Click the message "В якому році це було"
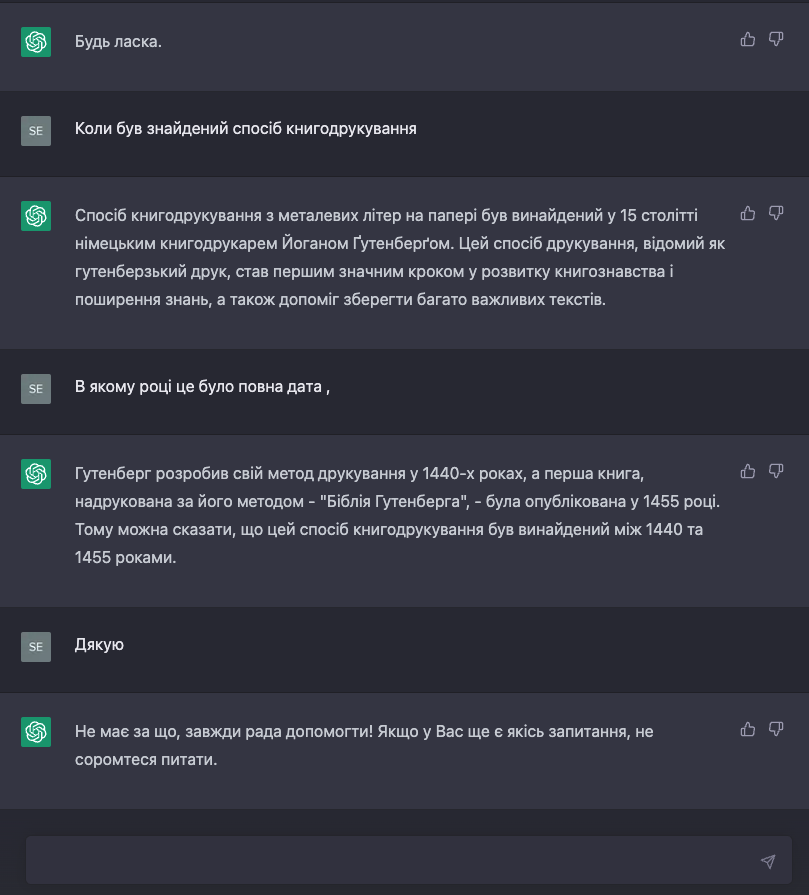809x895 pixels. click(x=202, y=387)
